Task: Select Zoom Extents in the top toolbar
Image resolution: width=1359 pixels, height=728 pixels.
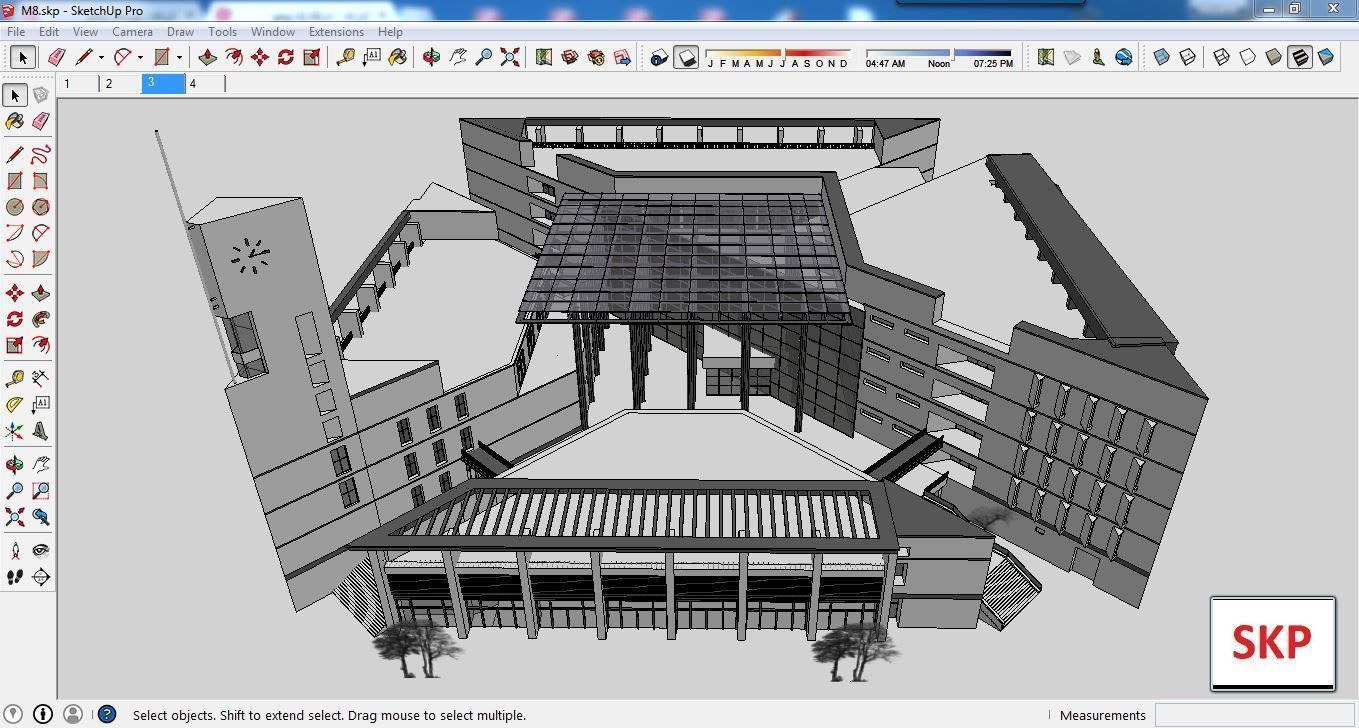Action: coord(510,57)
